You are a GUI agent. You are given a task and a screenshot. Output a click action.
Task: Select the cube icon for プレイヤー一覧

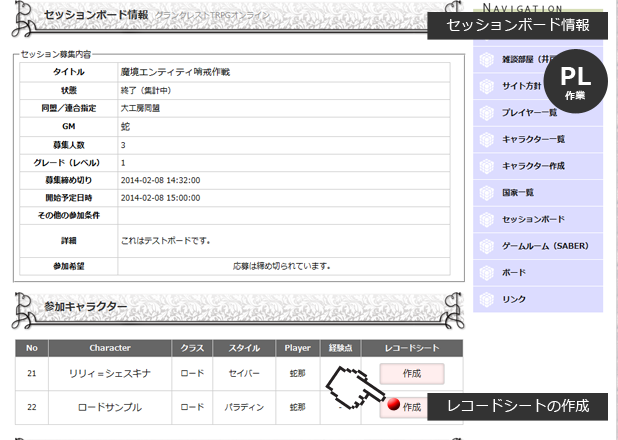(x=487, y=113)
